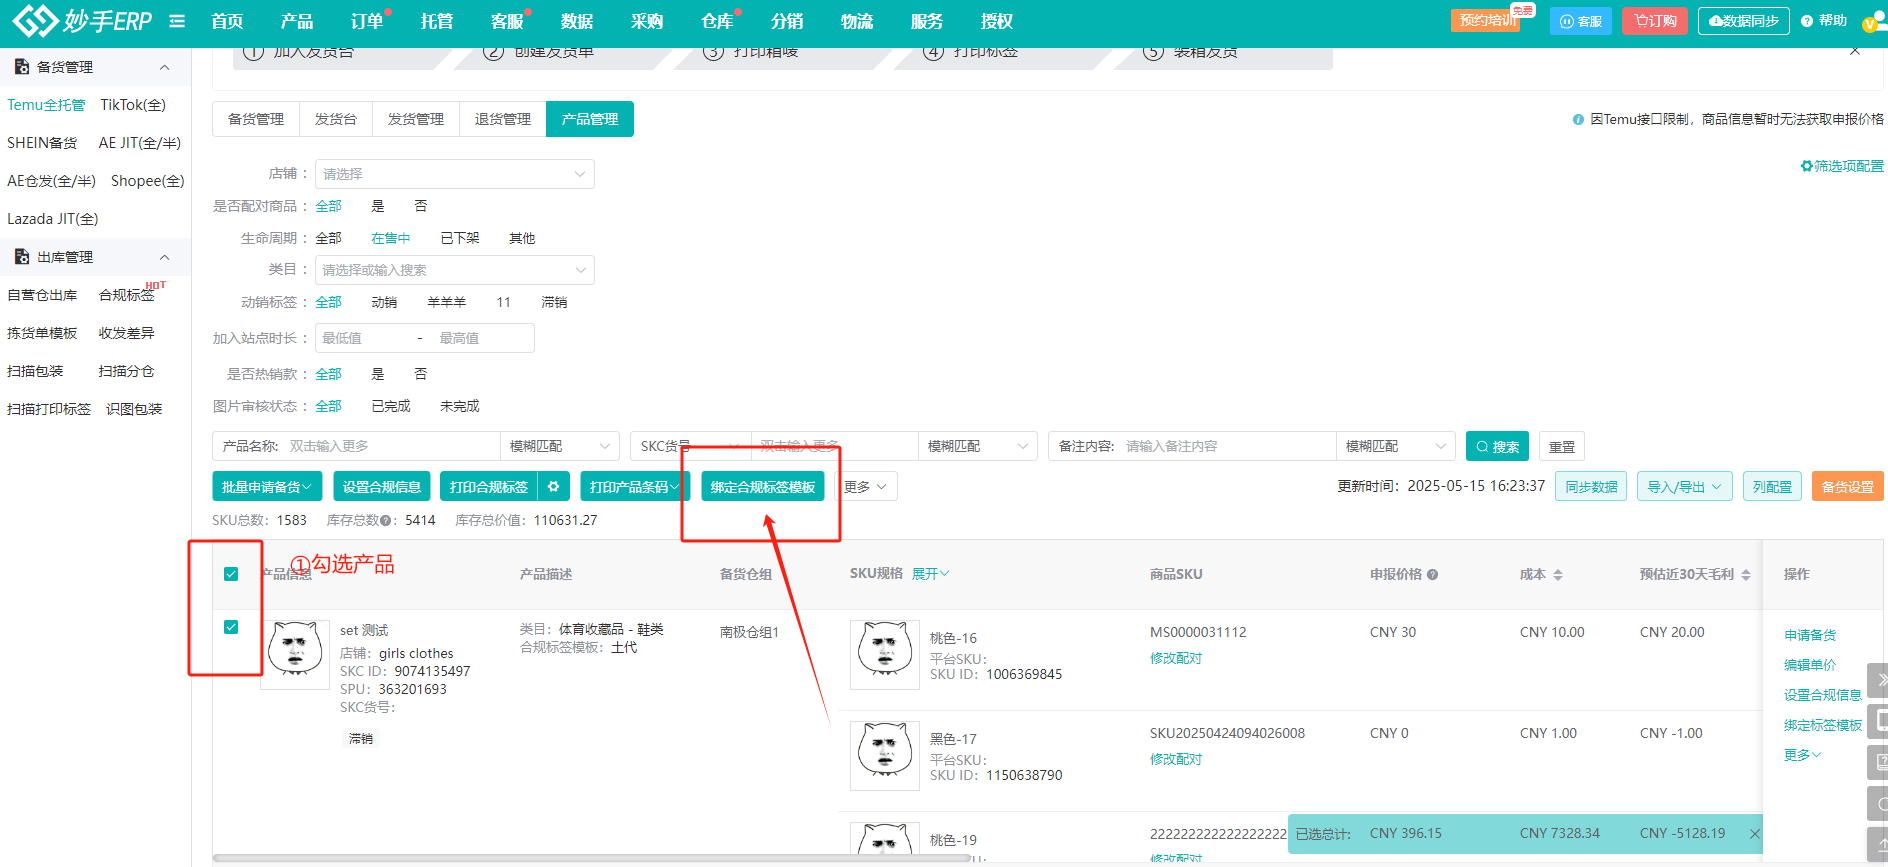Open the 导入/导出 dropdown
The image size is (1888, 867).
pos(1684,487)
